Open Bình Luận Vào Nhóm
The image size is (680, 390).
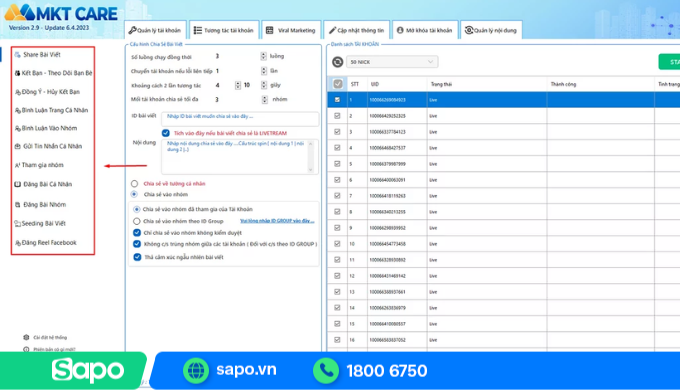pos(46,128)
